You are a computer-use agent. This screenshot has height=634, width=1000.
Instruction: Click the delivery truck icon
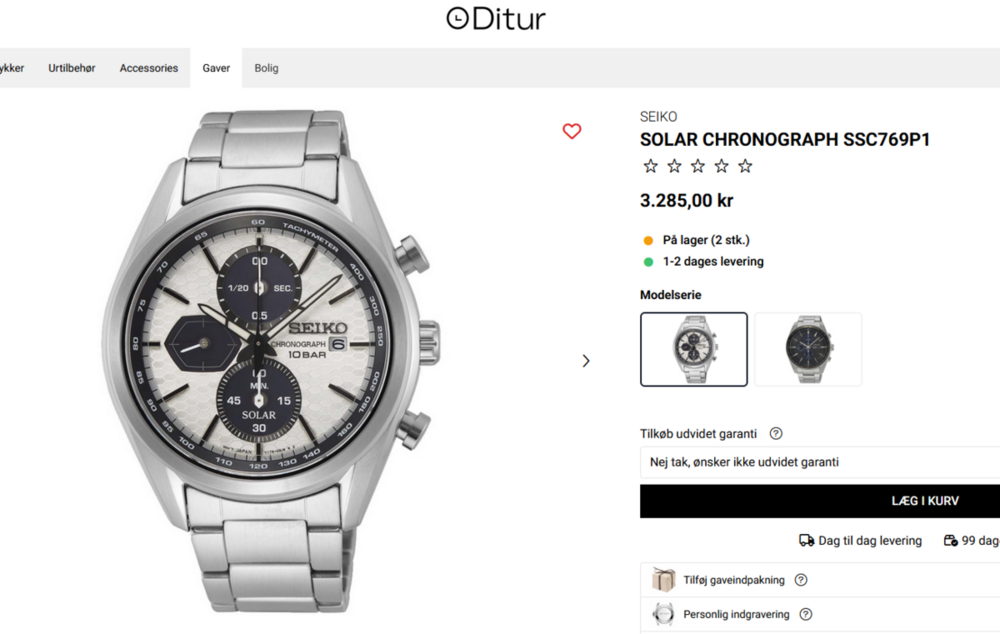(806, 540)
